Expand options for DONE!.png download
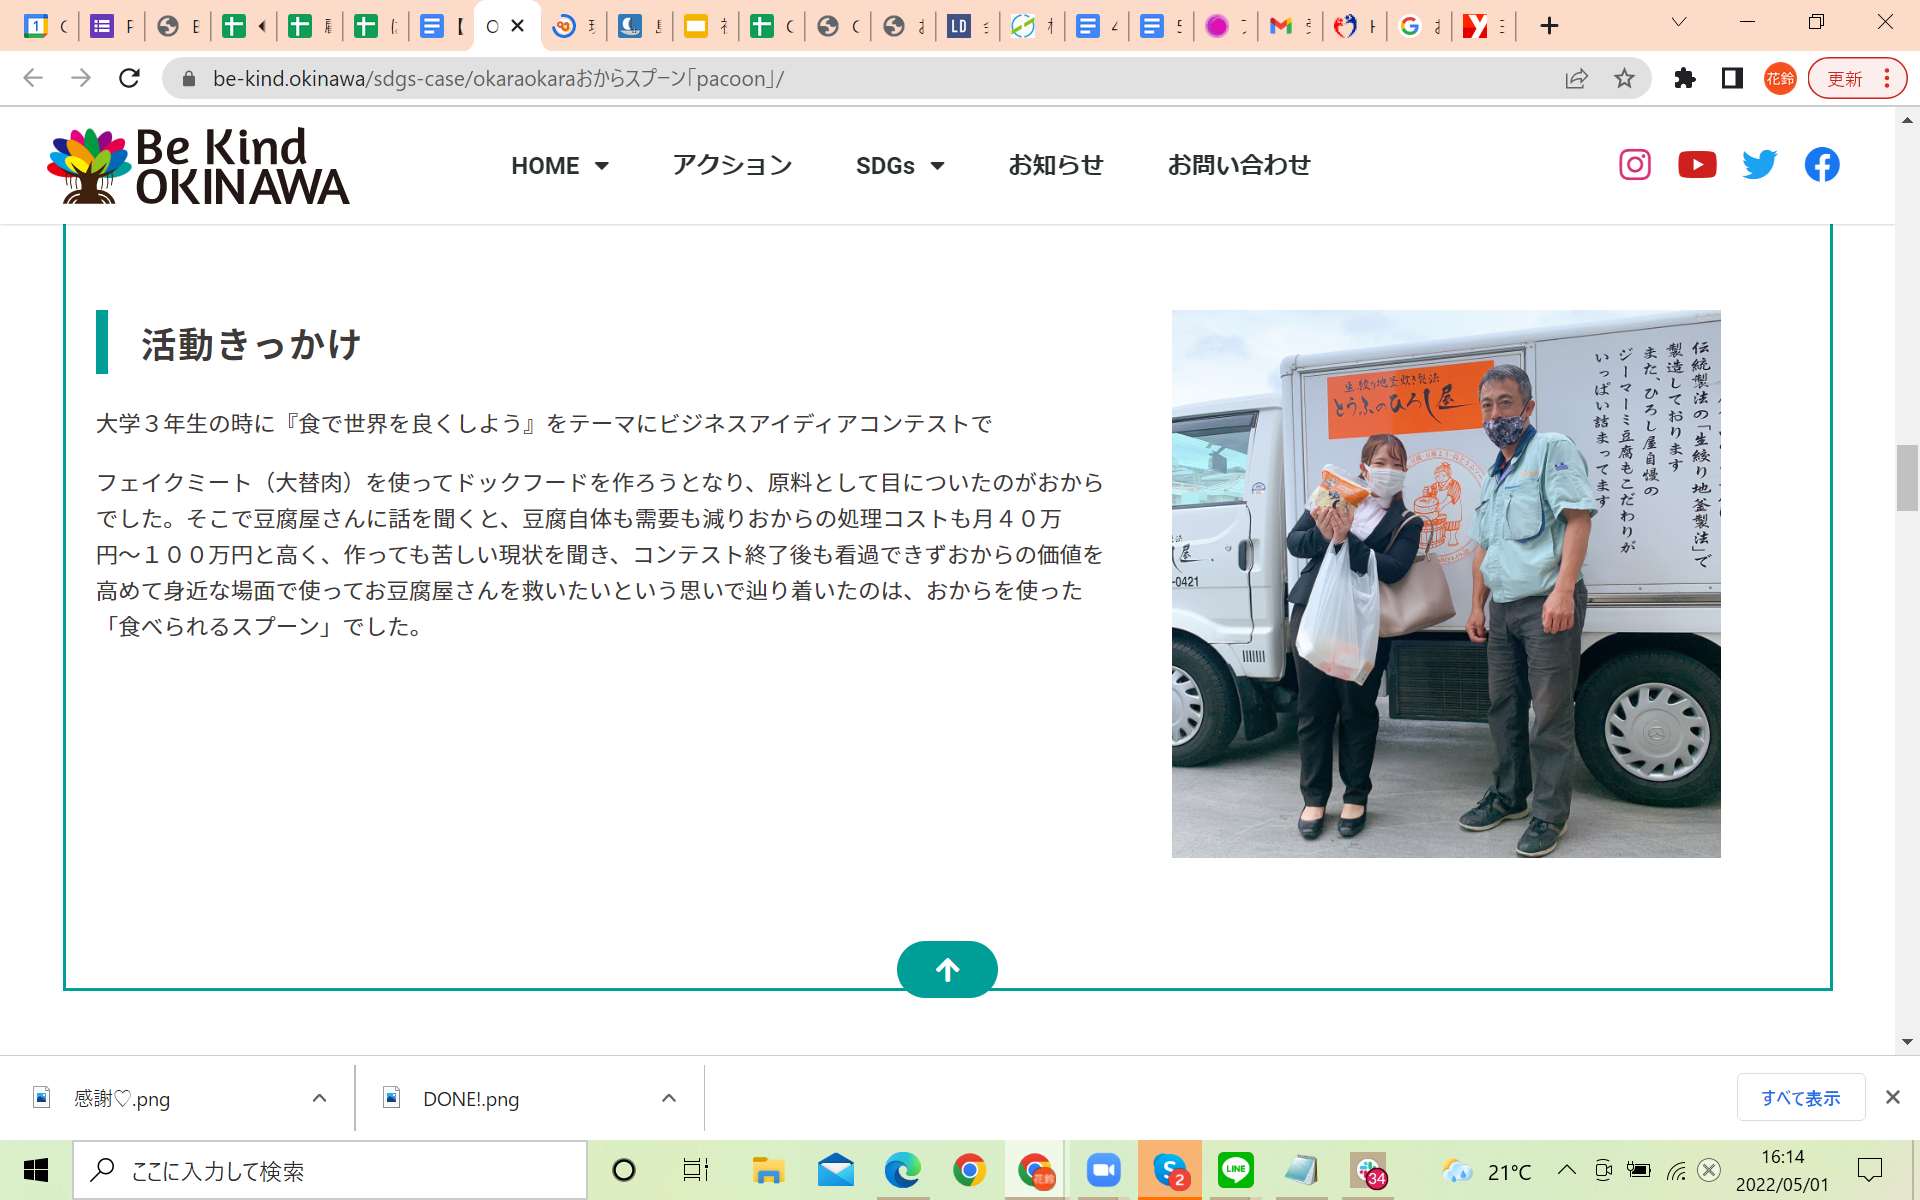Screen dimensions: 1920x1200 [669, 1098]
